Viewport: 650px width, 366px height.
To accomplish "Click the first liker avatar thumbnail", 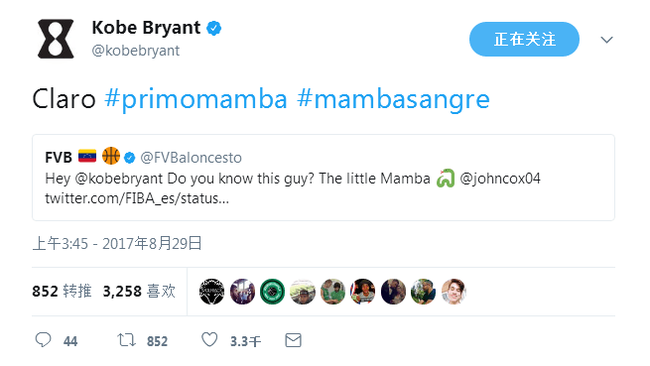I will pyautogui.click(x=212, y=292).
